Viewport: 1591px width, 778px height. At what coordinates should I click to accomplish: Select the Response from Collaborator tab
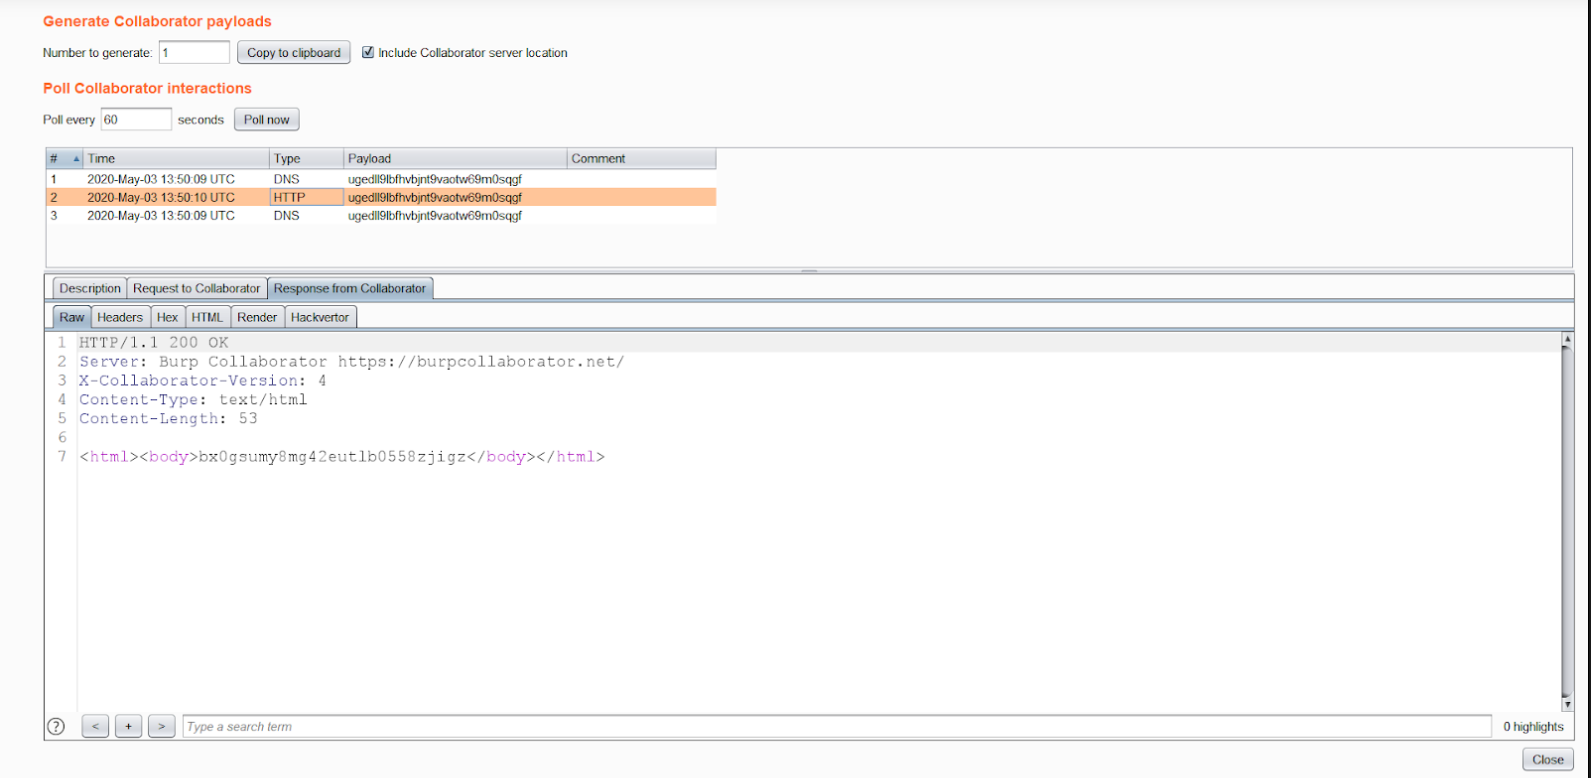pos(350,288)
